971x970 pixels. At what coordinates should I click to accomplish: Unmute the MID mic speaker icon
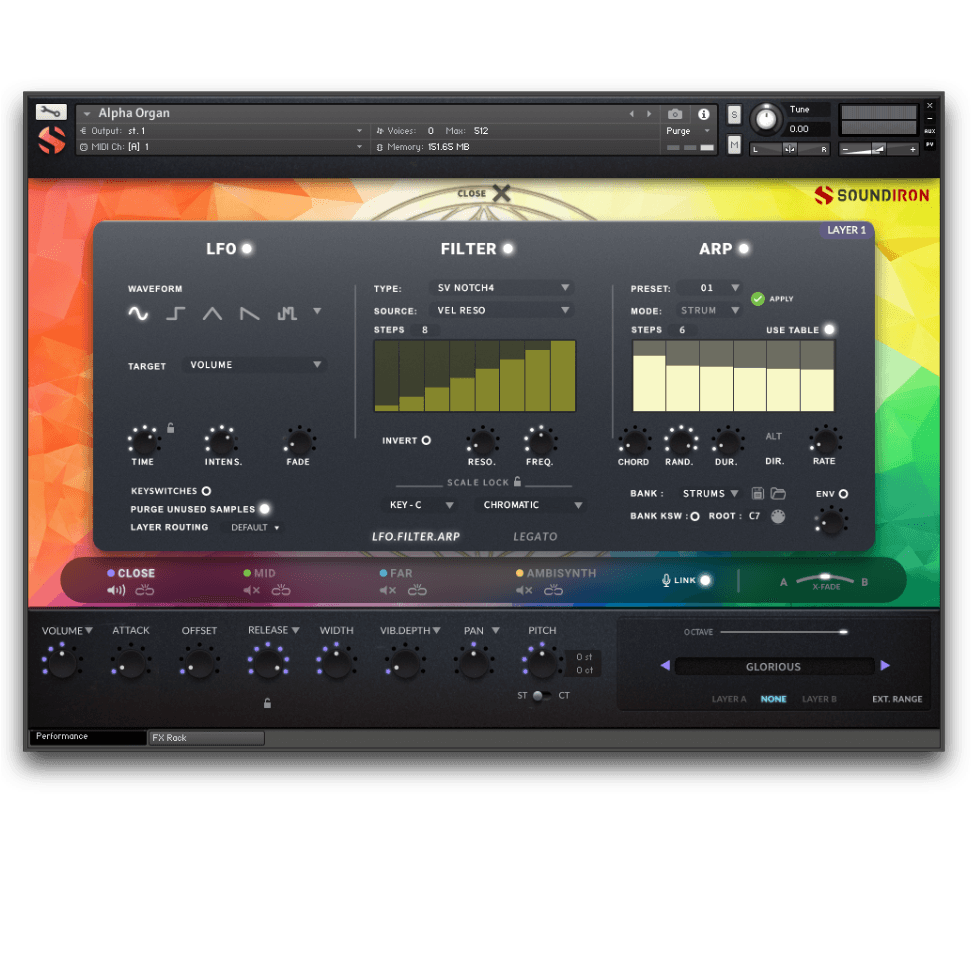(251, 590)
